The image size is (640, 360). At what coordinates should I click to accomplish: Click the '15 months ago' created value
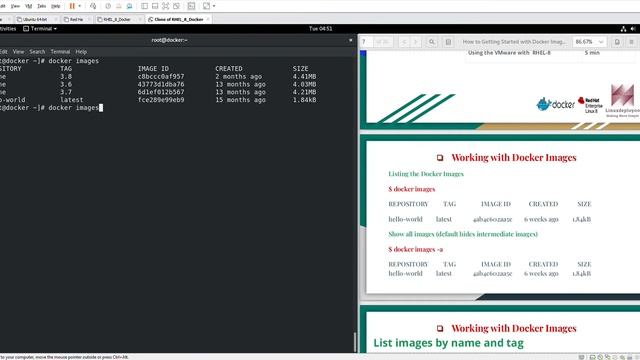(240, 100)
